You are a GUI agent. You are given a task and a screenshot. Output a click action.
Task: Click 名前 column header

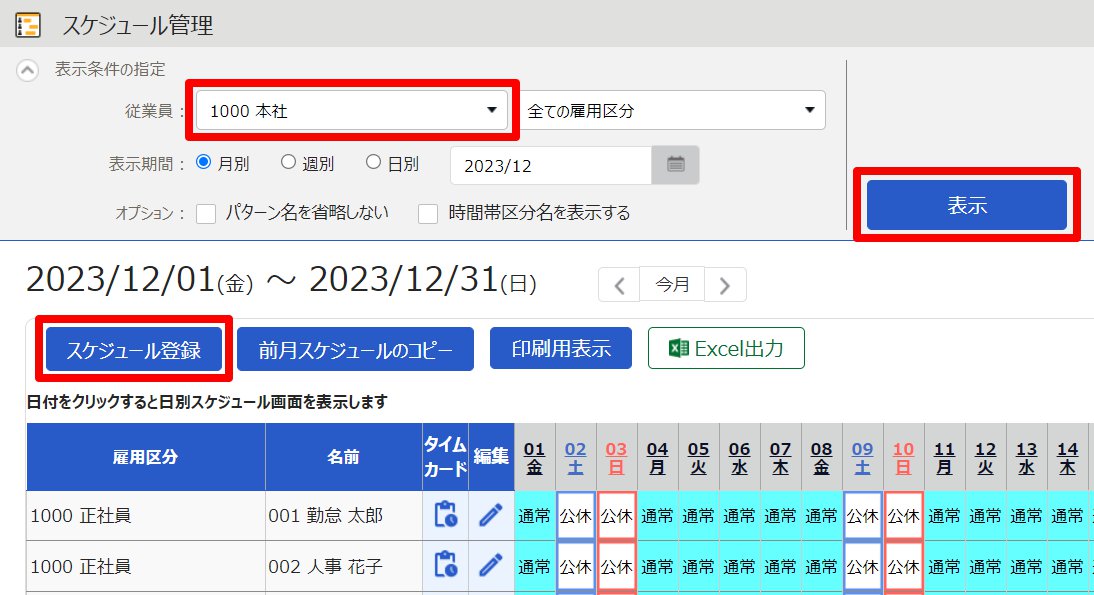[x=343, y=457]
